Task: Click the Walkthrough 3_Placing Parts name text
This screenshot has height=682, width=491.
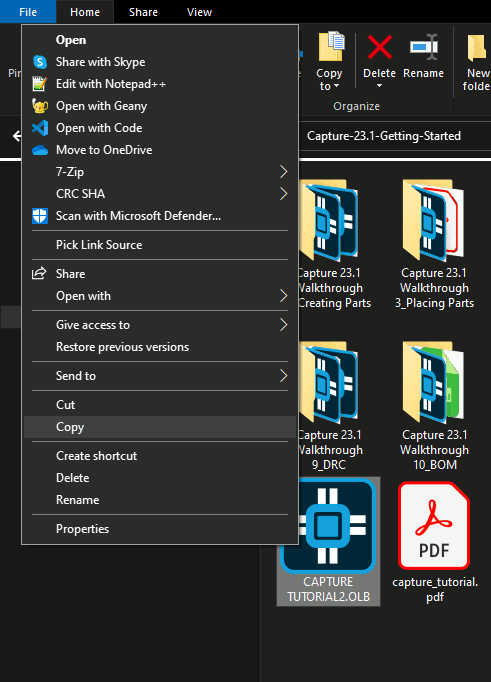Action: coord(434,288)
